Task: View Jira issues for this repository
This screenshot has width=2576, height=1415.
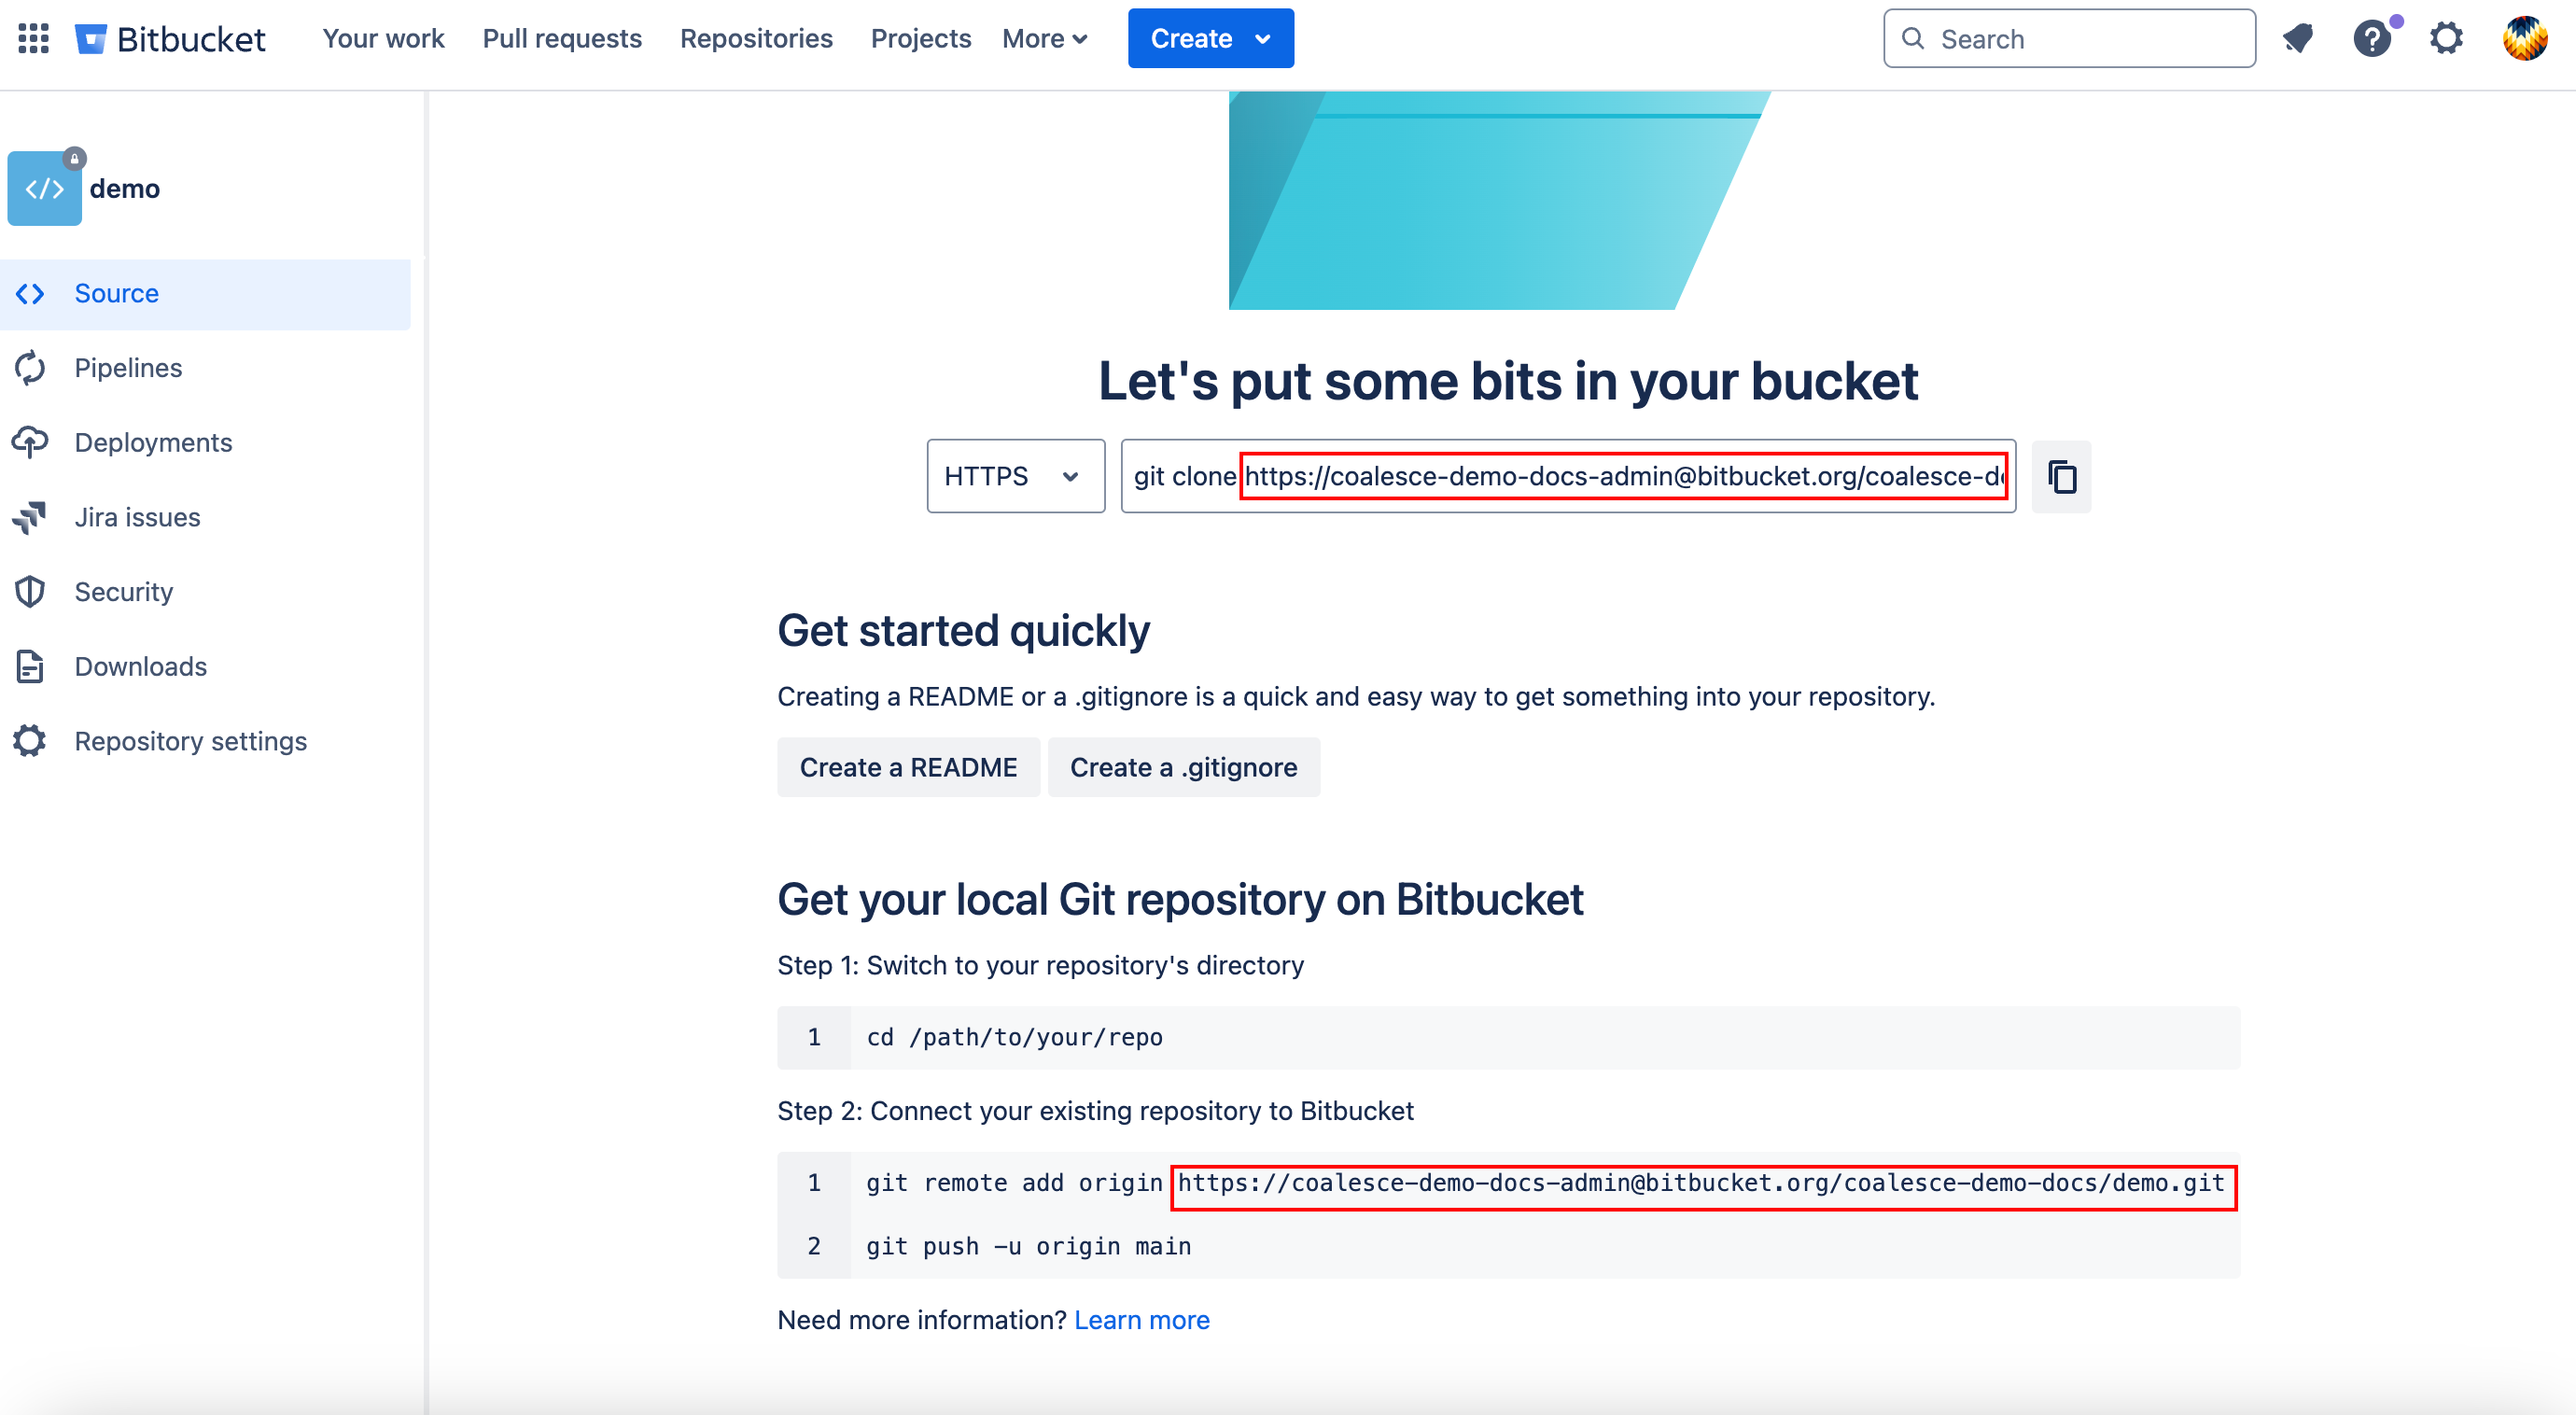Action: [x=138, y=517]
